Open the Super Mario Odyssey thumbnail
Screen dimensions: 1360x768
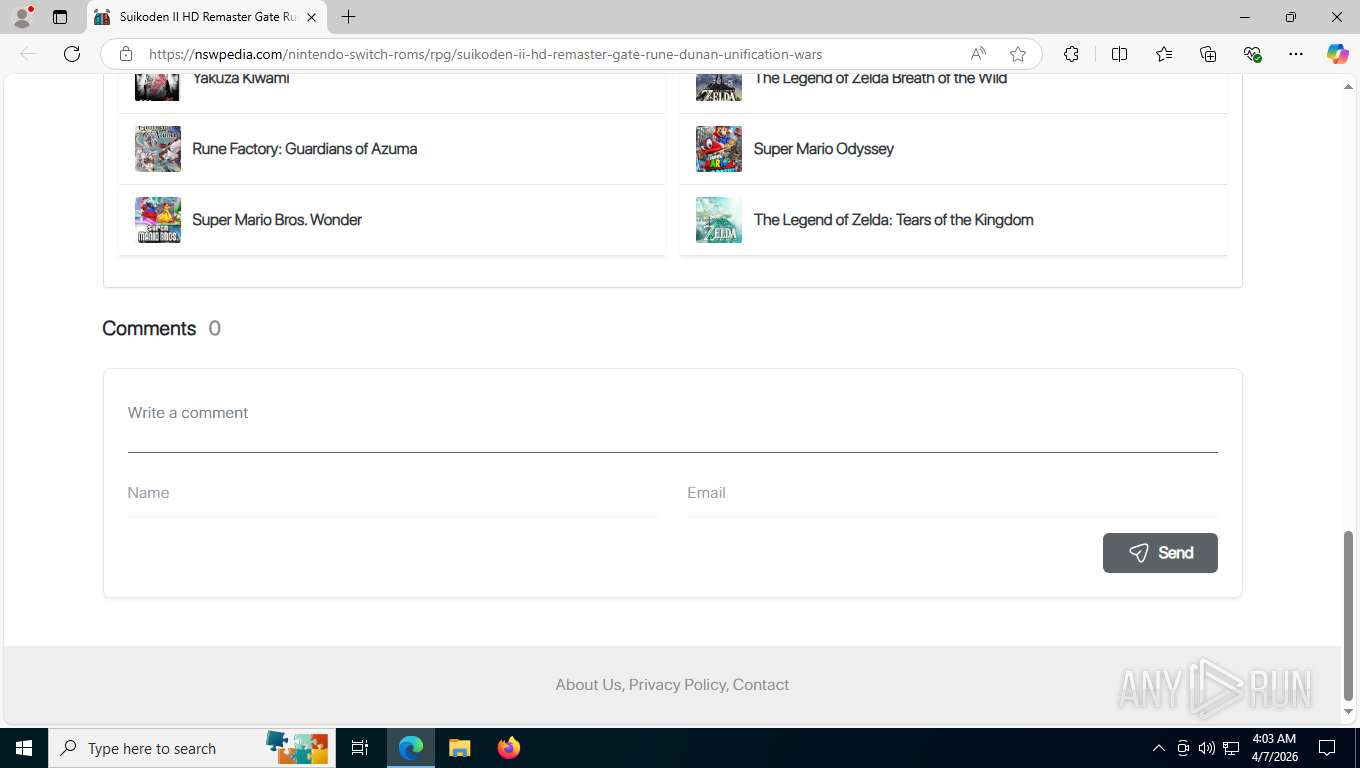click(x=719, y=149)
